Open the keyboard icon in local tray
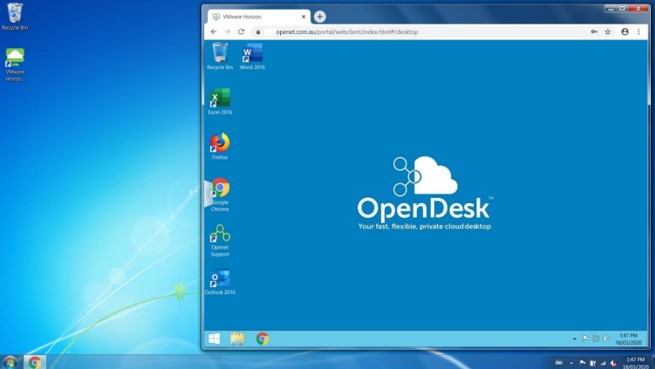The width and height of the screenshot is (655, 369). pyautogui.click(x=559, y=363)
